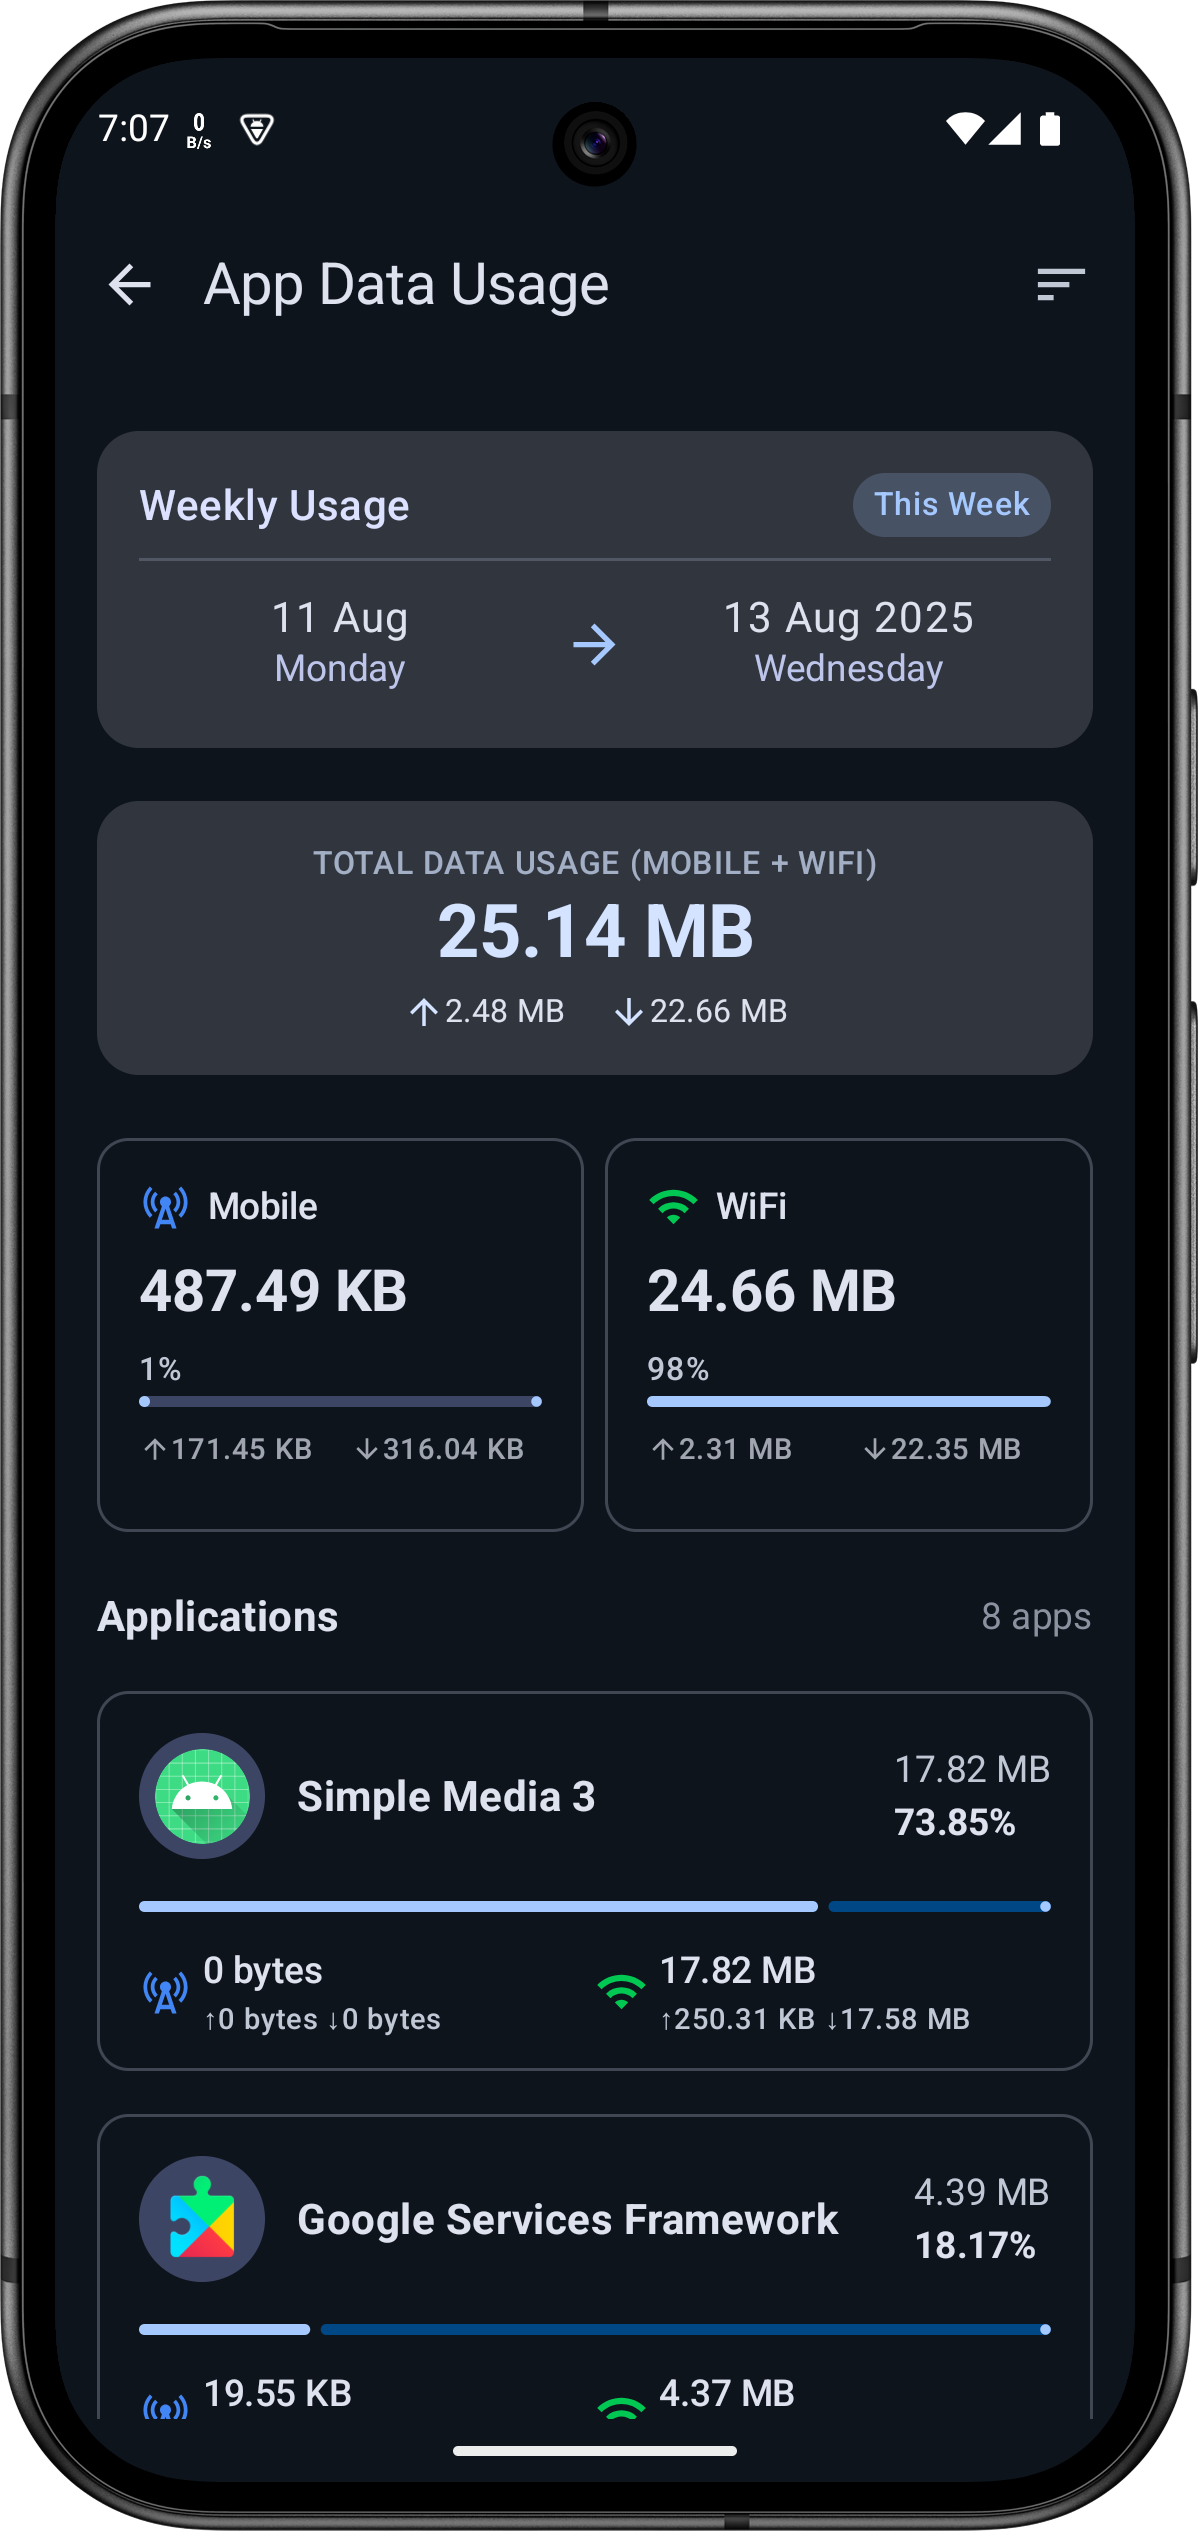The width and height of the screenshot is (1198, 2531).
Task: Select the 11 Aug Monday start date
Action: coord(340,642)
